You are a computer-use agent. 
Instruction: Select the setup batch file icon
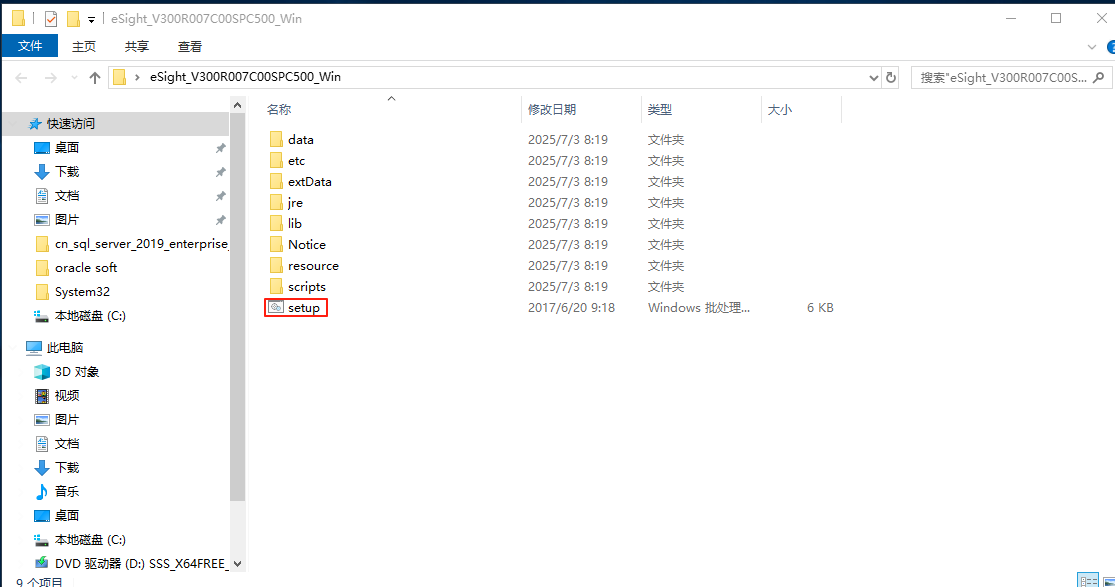(x=276, y=307)
